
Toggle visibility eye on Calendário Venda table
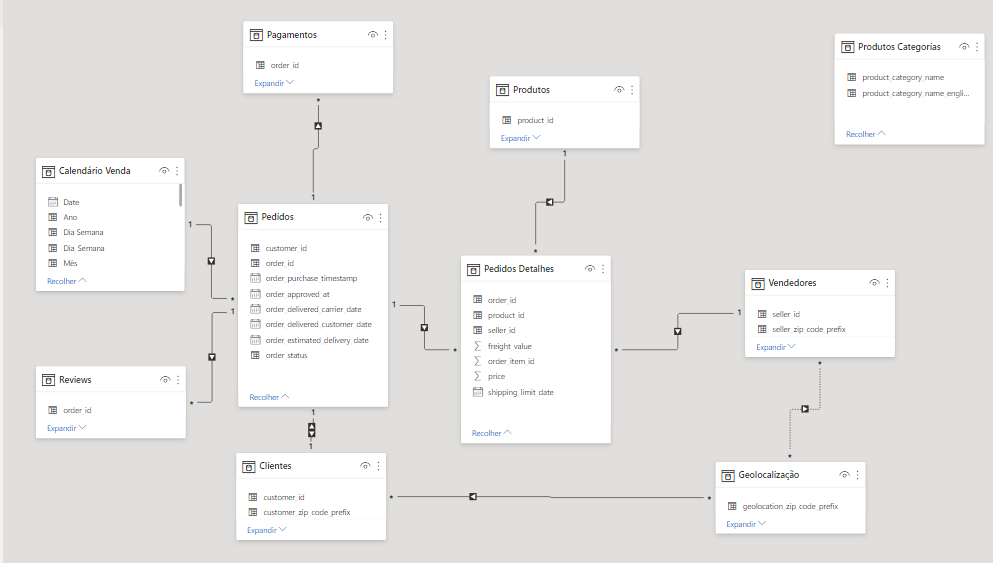click(164, 171)
